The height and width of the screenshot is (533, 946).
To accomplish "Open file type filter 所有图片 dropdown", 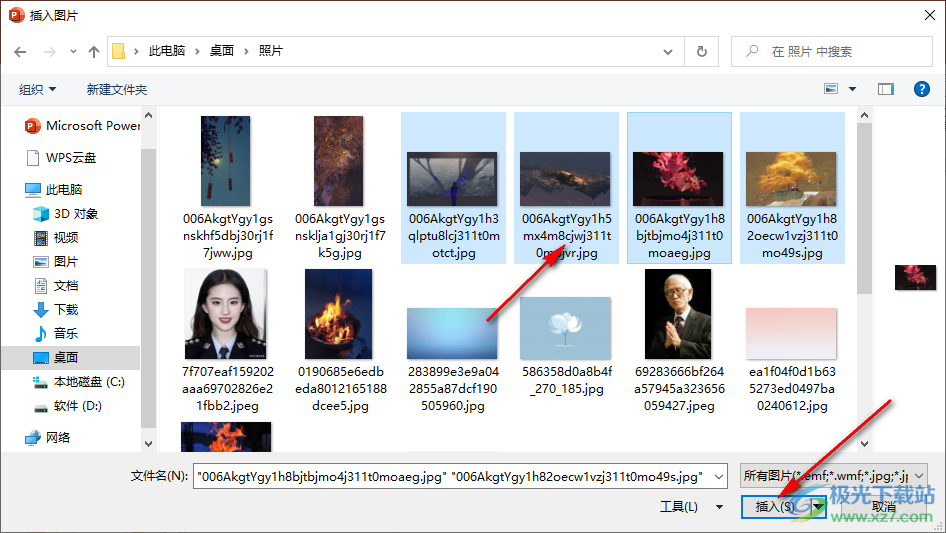I will pos(834,476).
